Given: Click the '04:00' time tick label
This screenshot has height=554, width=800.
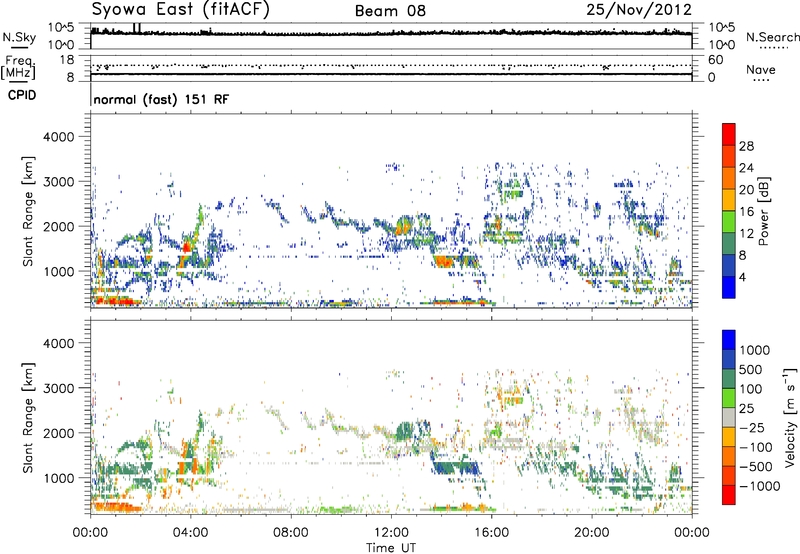Looking at the screenshot, I should [x=190, y=533].
